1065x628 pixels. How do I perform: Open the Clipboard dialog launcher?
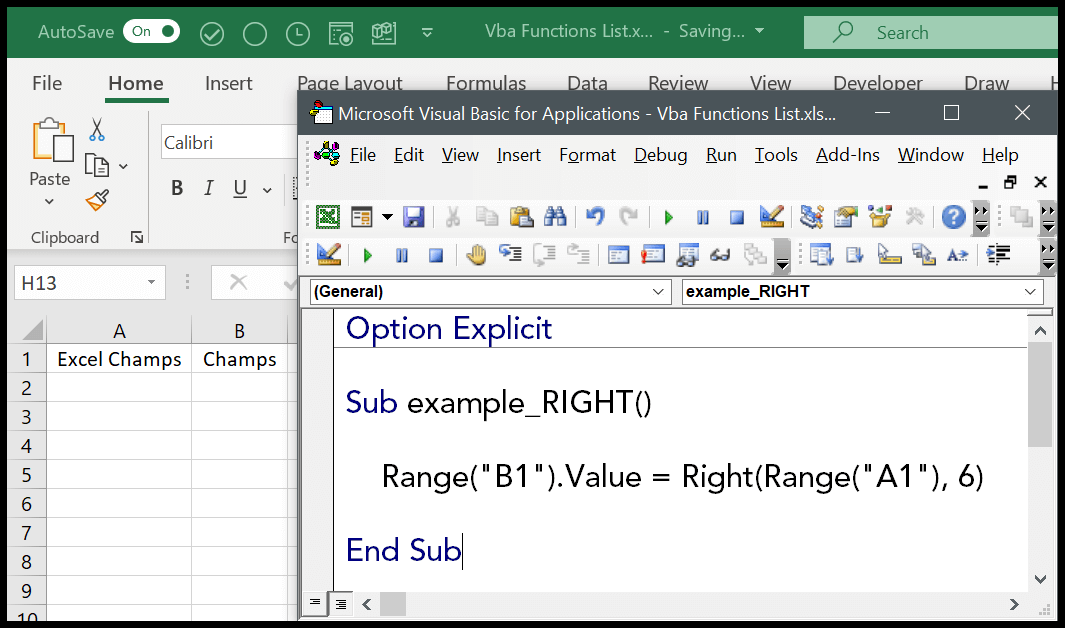[137, 237]
